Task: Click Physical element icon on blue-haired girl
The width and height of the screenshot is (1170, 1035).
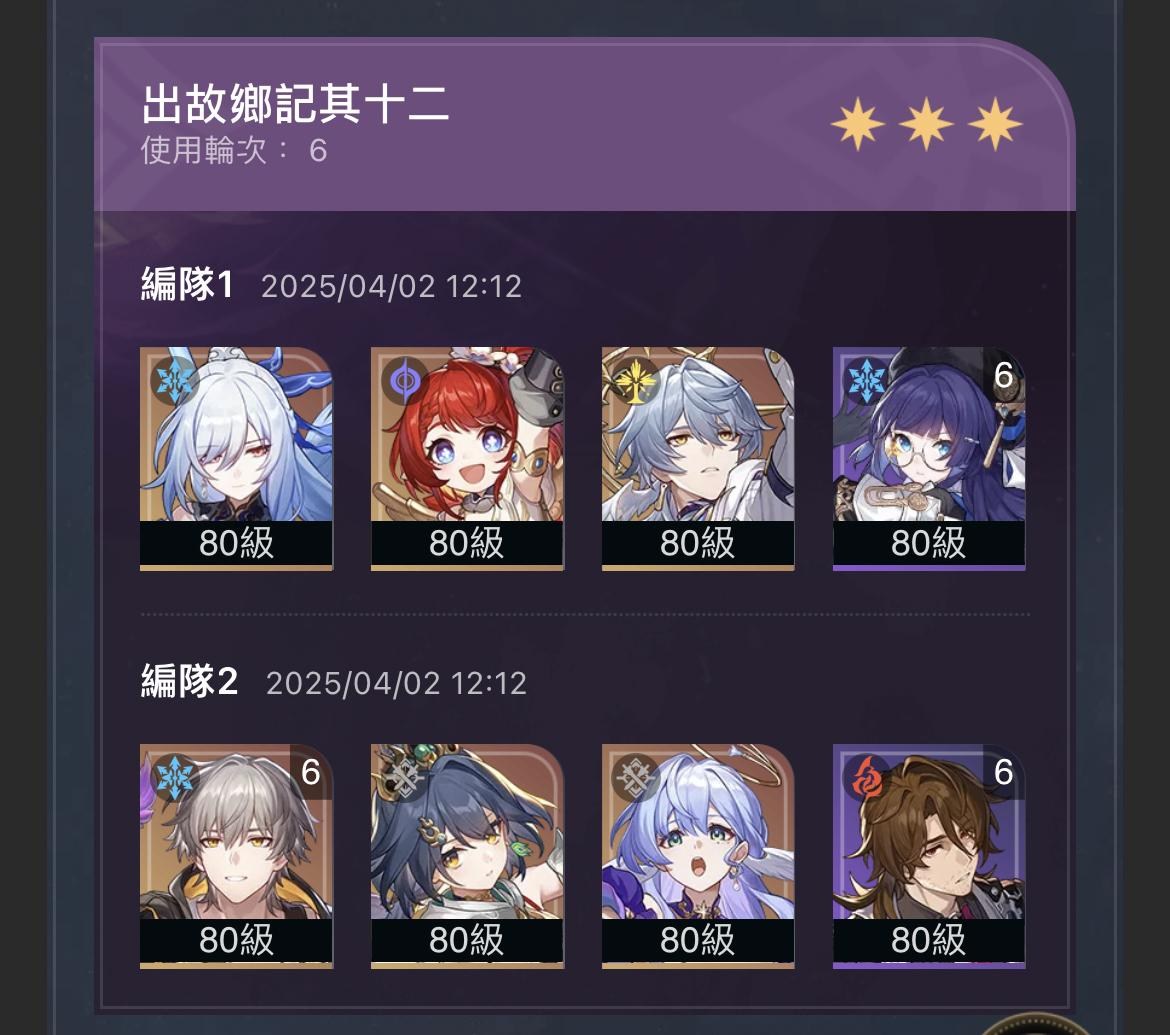Action: pos(635,778)
